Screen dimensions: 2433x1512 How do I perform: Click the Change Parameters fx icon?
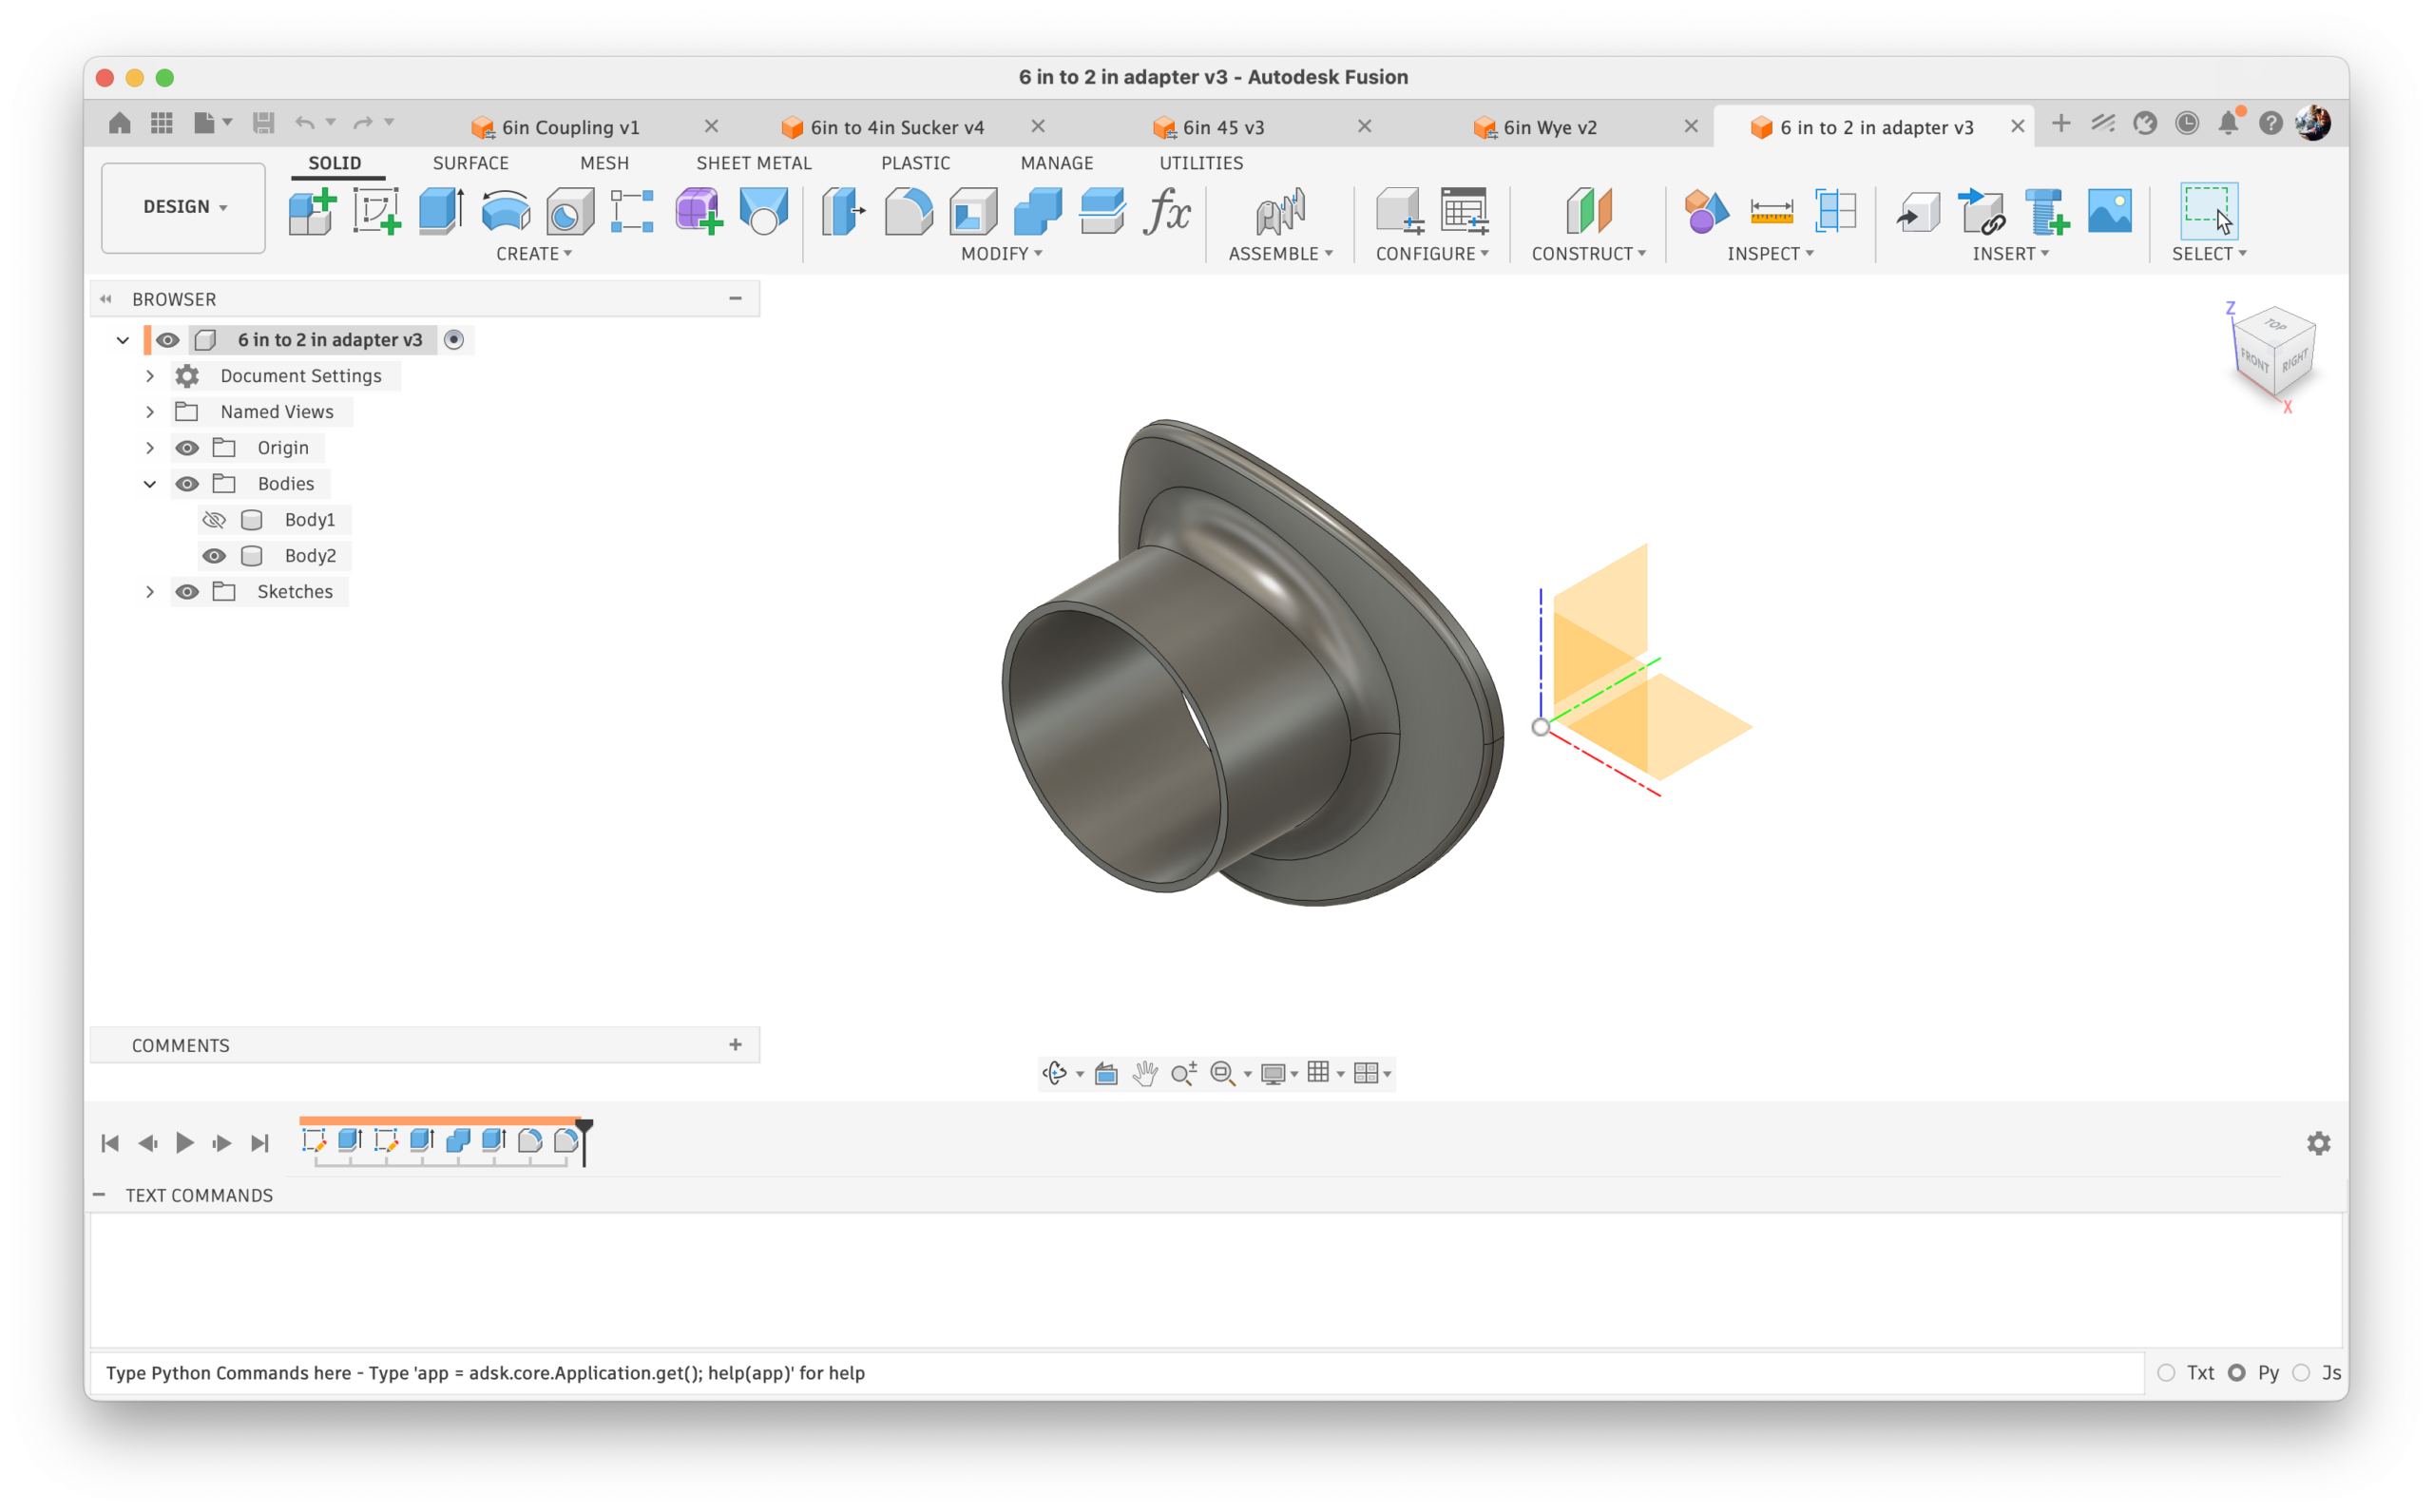[1166, 211]
